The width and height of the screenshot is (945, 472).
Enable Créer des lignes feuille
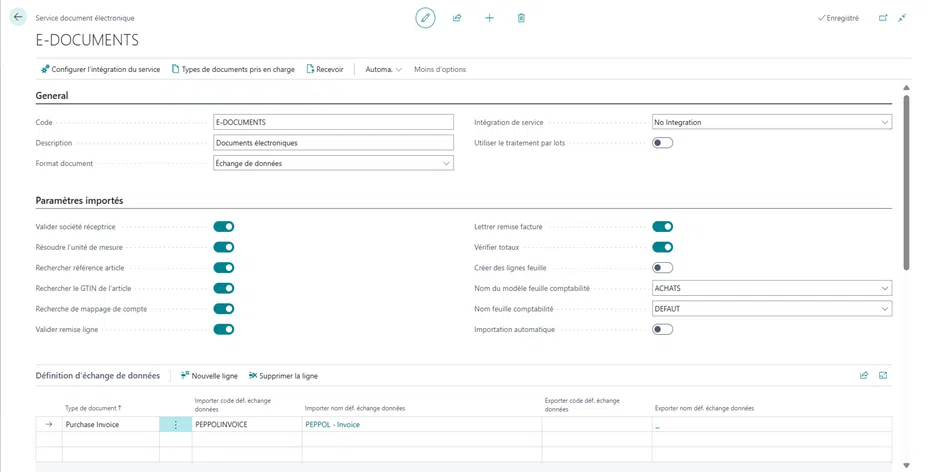point(662,268)
